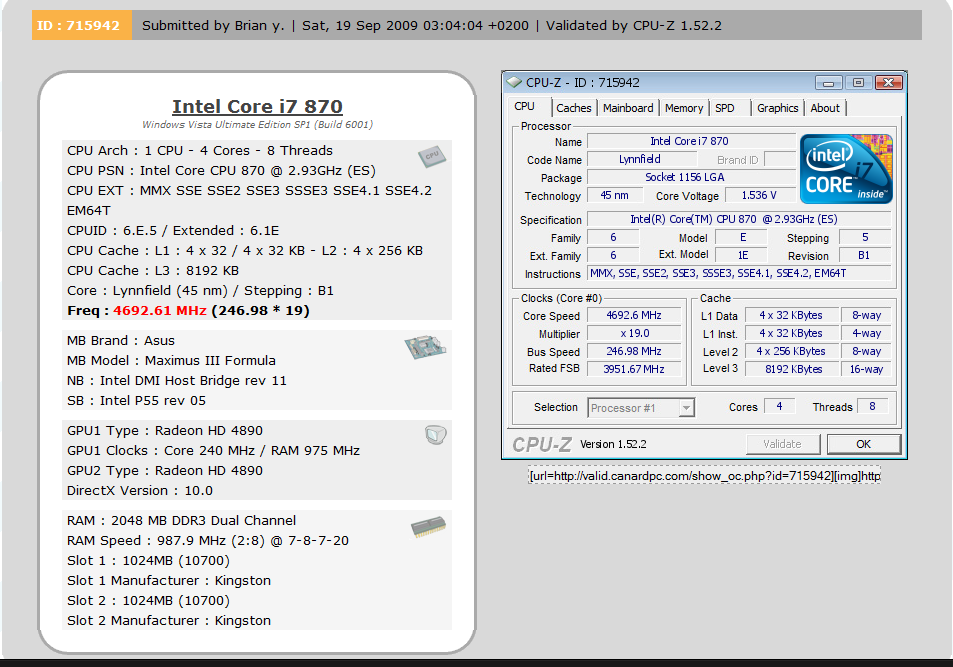This screenshot has width=953, height=667.
Task: Click the ID : 715942 orange badge
Action: click(81, 26)
